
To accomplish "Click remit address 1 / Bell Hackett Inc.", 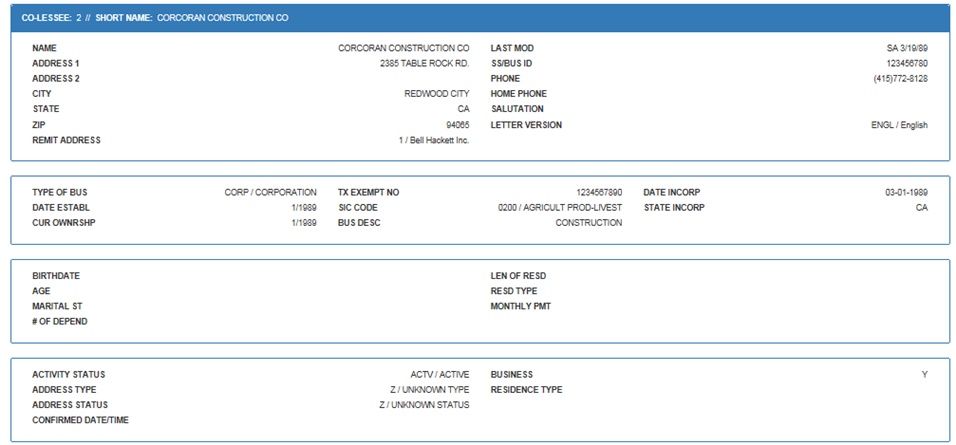I will click(x=434, y=140).
